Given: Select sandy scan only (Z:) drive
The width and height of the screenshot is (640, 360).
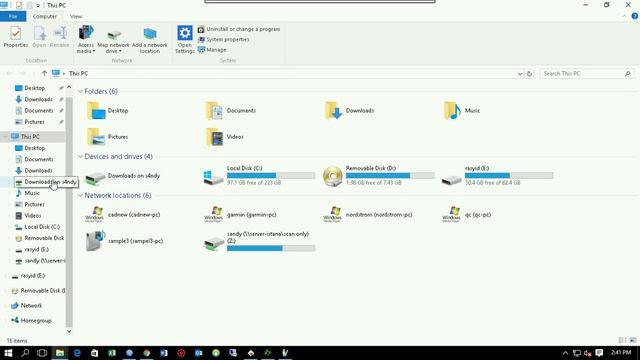Looking at the screenshot, I should pos(259,241).
